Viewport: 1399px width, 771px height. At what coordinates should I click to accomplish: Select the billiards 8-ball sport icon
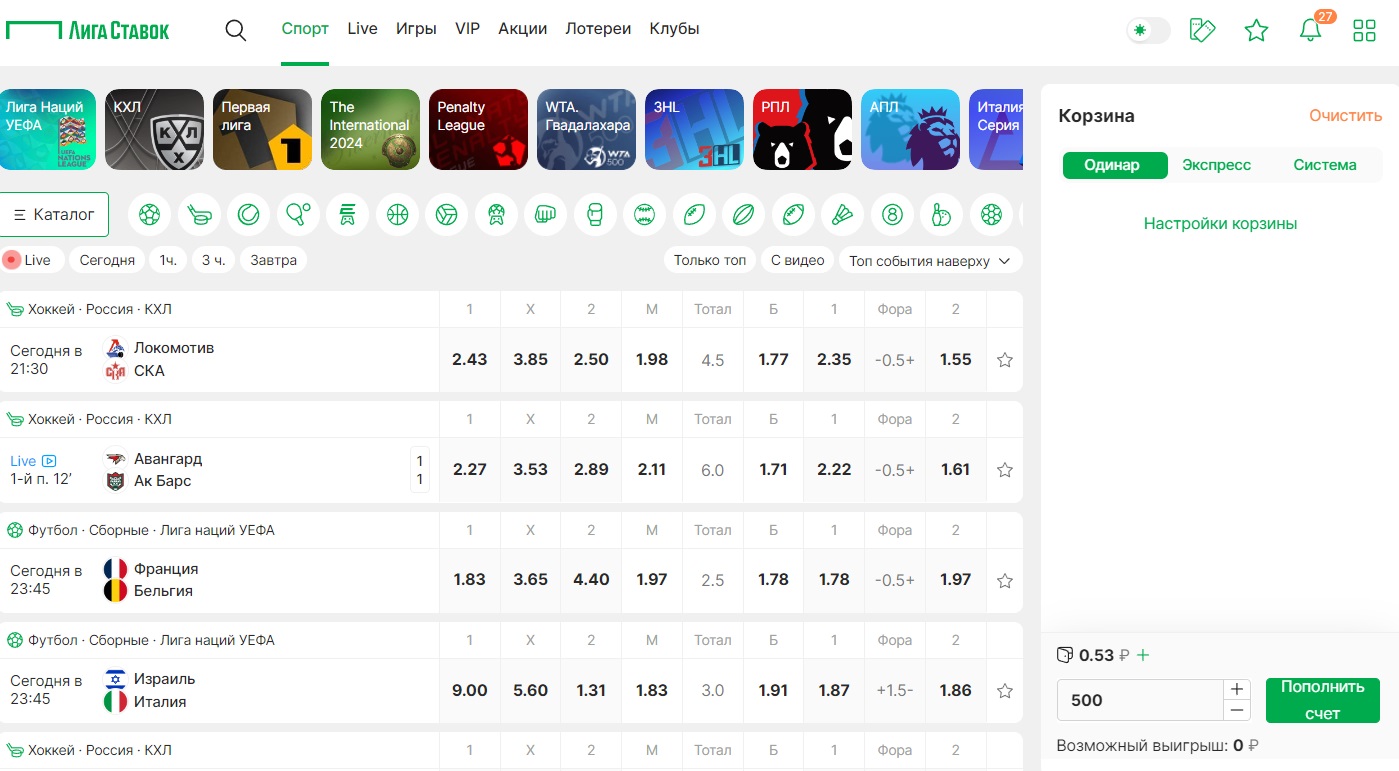892,214
